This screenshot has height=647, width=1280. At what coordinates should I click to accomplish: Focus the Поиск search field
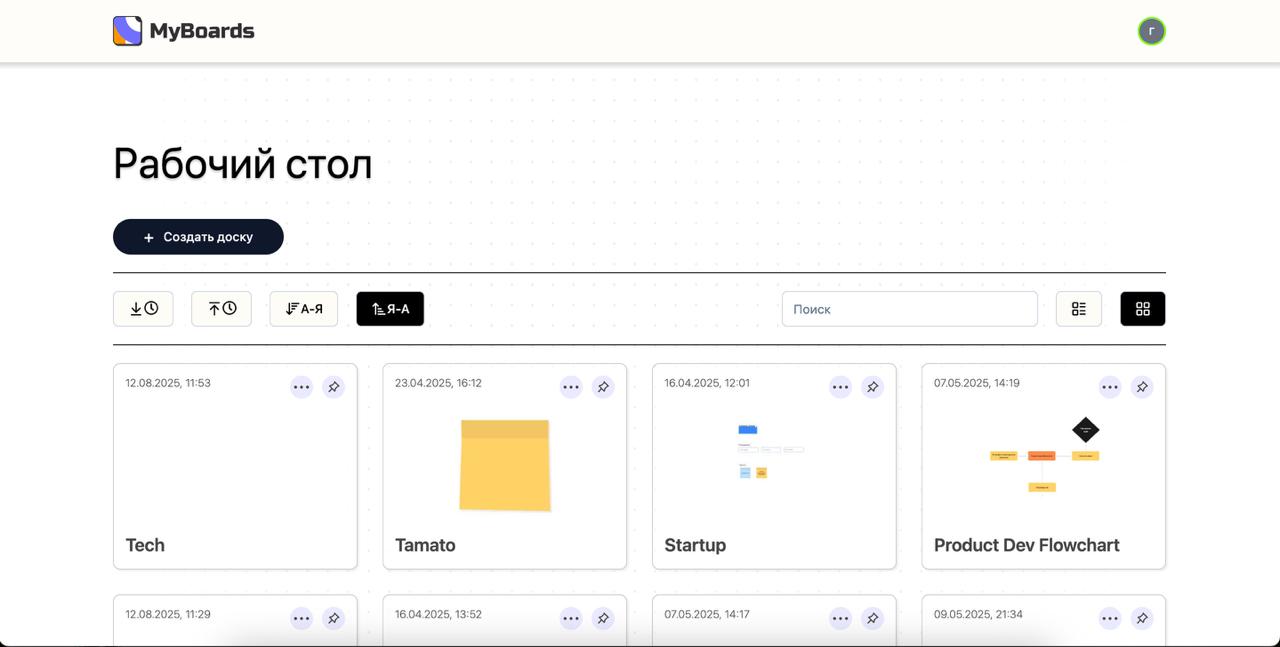point(910,309)
